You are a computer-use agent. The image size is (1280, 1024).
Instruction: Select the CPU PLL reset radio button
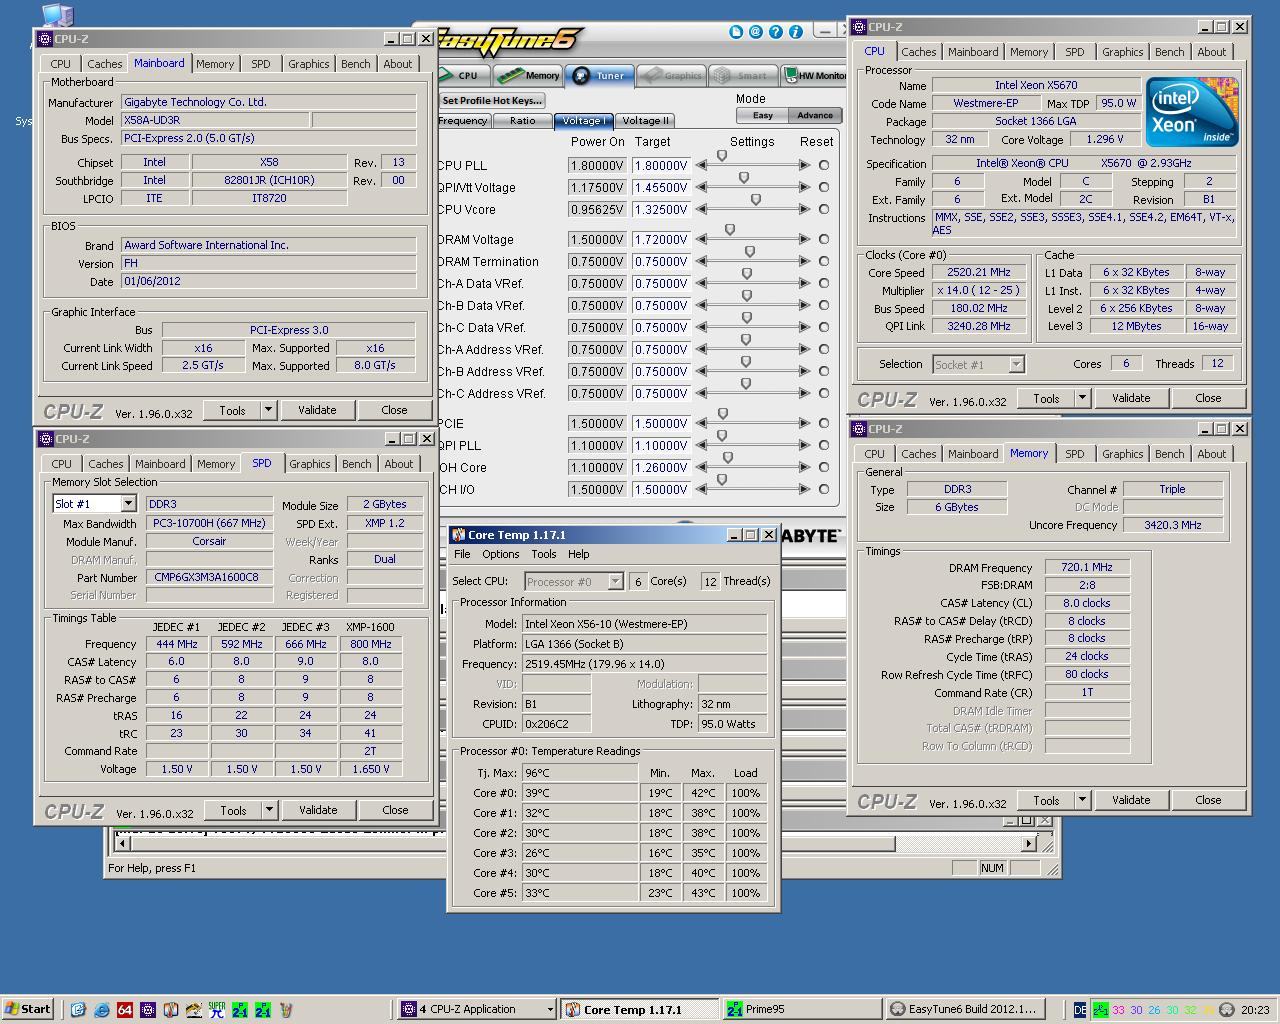824,166
